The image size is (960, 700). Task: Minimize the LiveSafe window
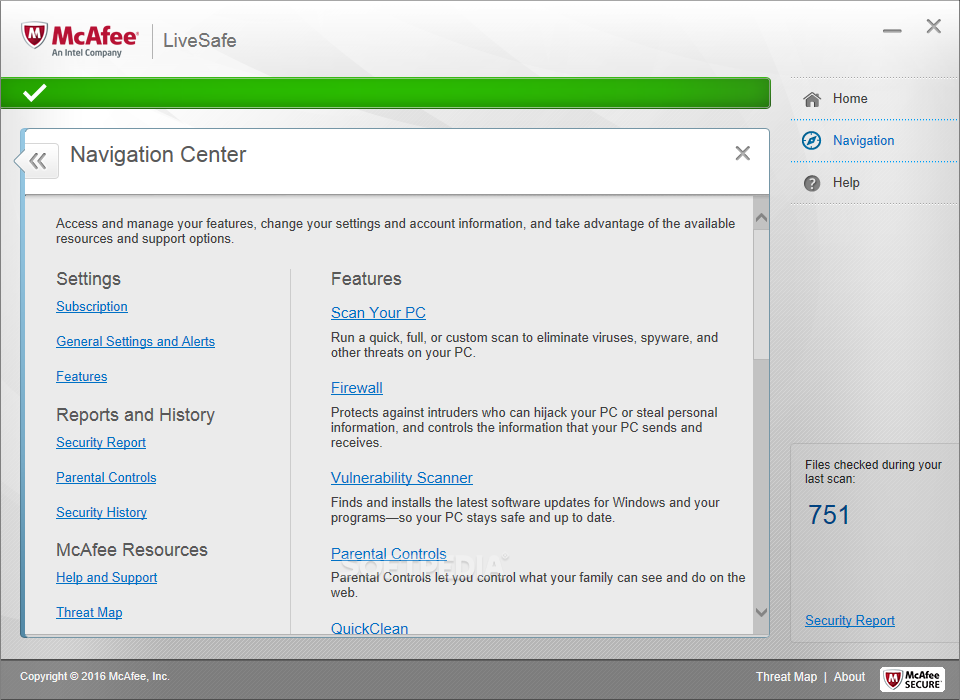(x=892, y=31)
